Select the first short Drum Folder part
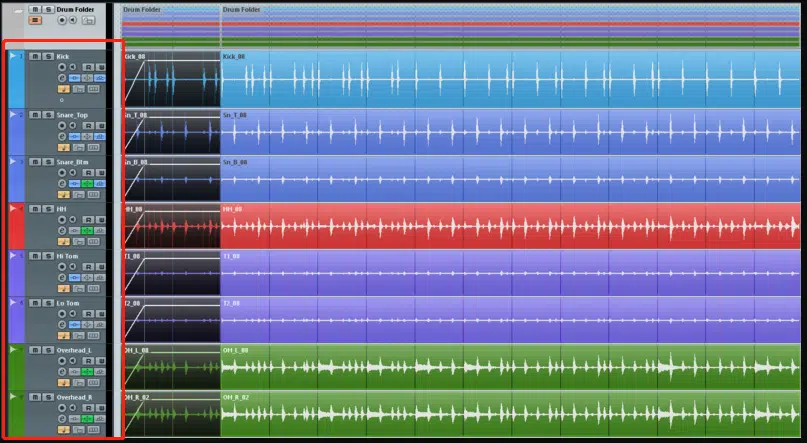This screenshot has width=807, height=443. point(171,26)
